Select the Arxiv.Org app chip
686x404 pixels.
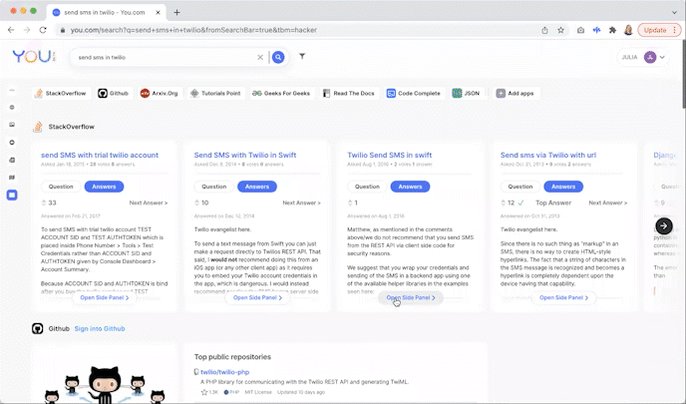coord(159,93)
